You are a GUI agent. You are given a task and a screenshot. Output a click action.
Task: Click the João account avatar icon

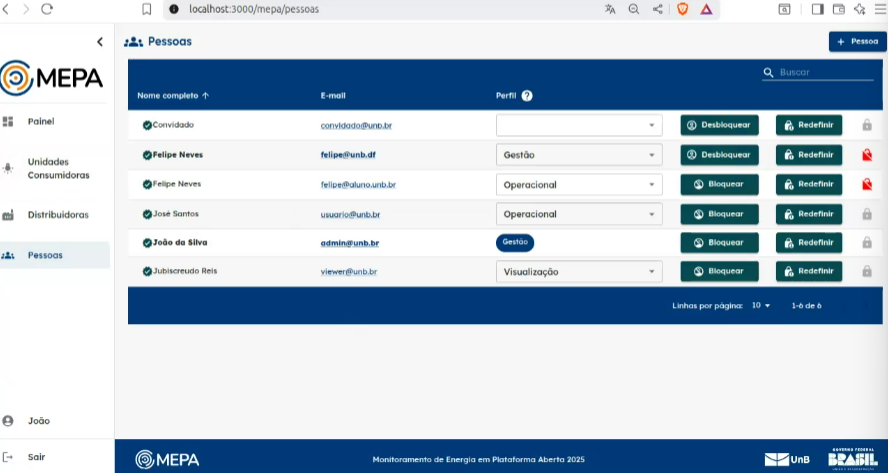coord(8,421)
